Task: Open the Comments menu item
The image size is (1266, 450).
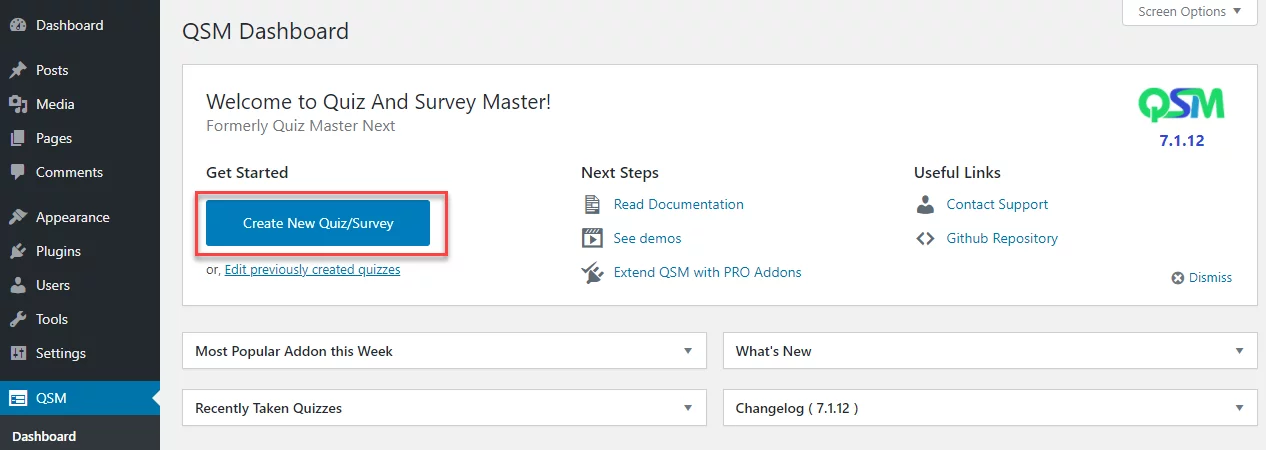Action: click(80, 172)
